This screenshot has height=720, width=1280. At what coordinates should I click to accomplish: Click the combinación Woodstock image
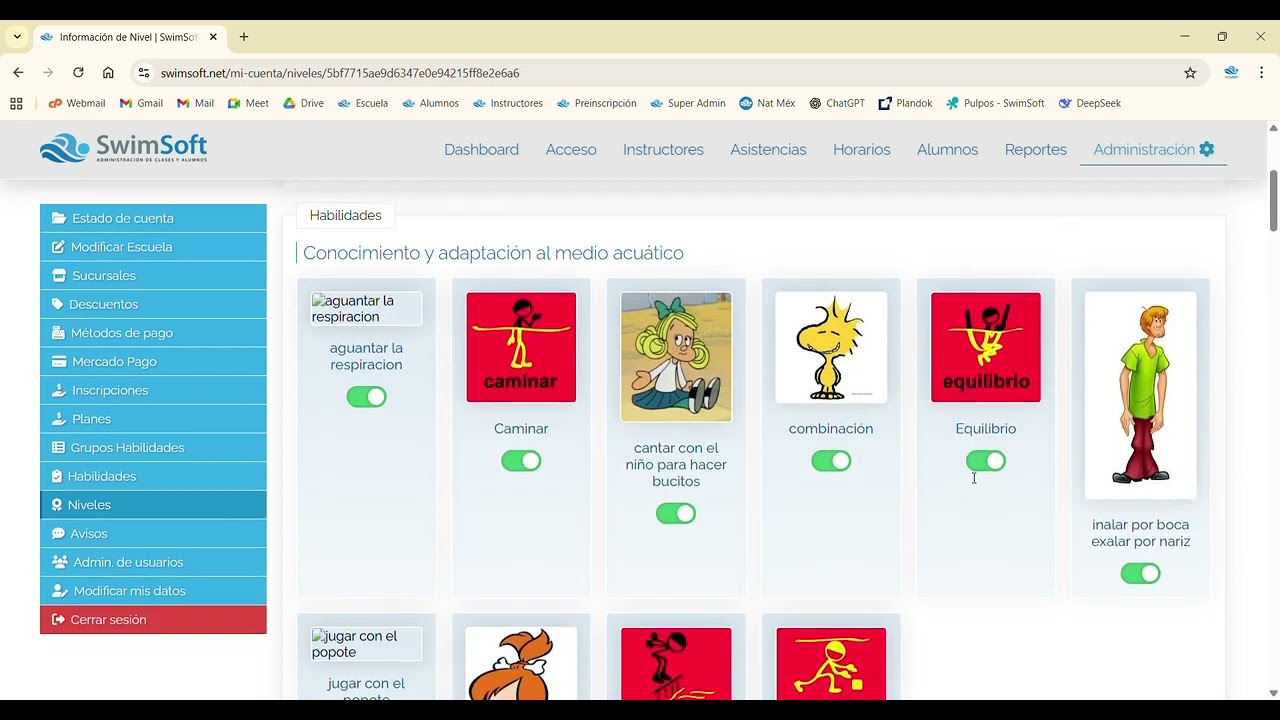[831, 347]
